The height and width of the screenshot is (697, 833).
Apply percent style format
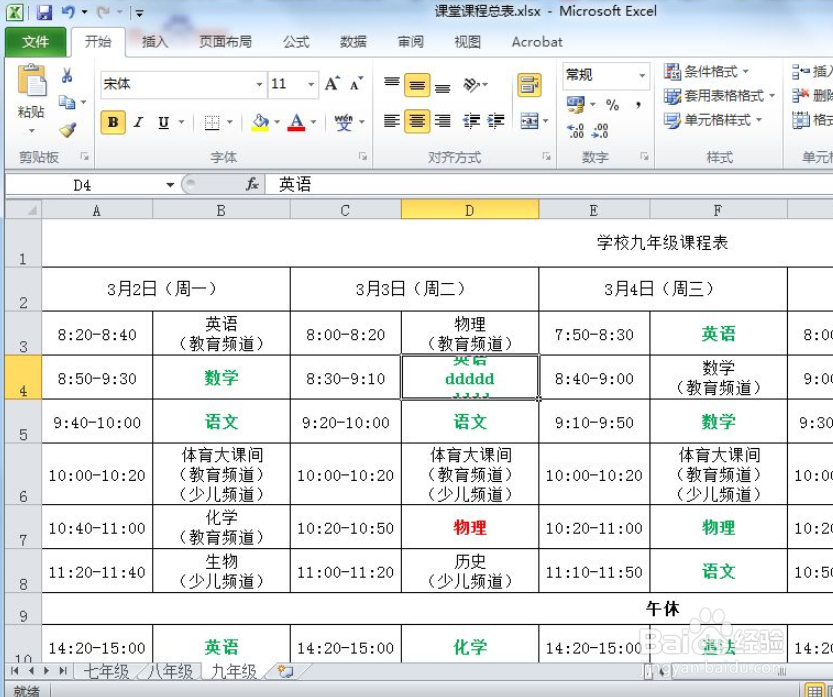pos(612,105)
